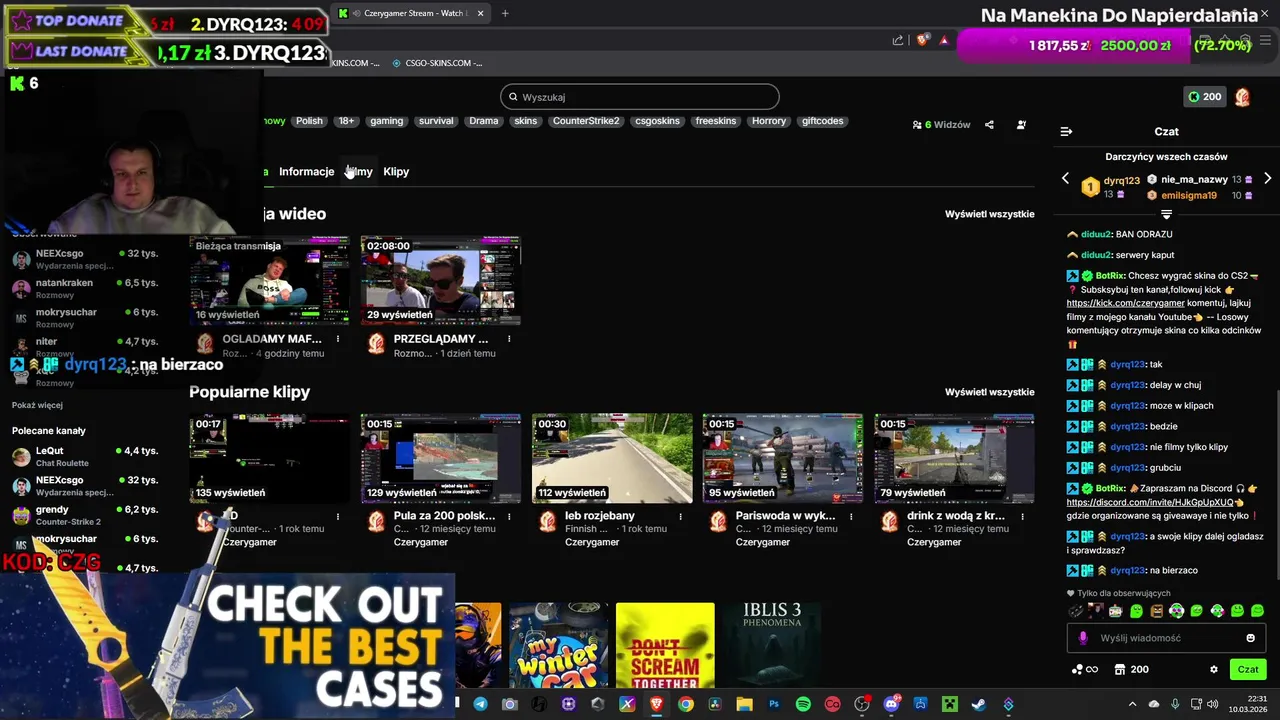Collapse the chat panel with the arrow icon
1280x720 pixels.
coord(1066,131)
